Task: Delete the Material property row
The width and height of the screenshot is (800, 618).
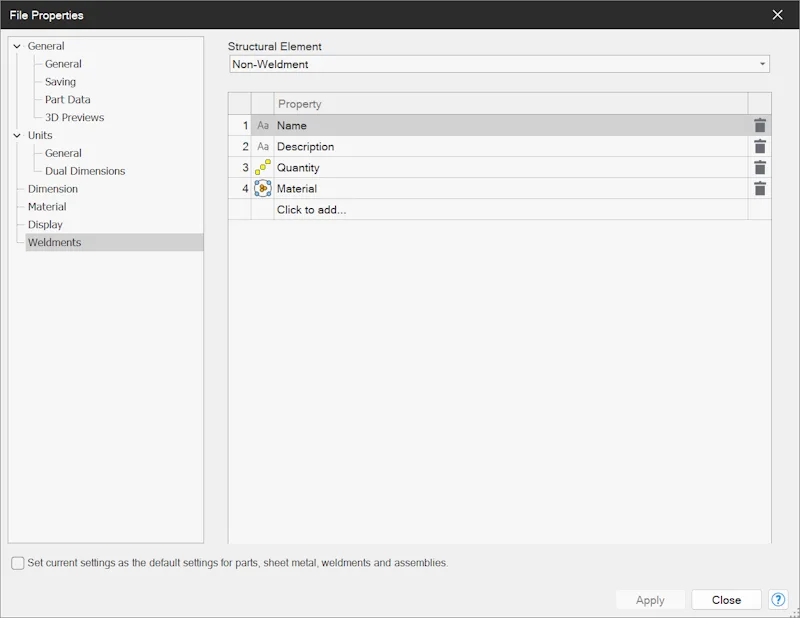Action: click(x=760, y=188)
